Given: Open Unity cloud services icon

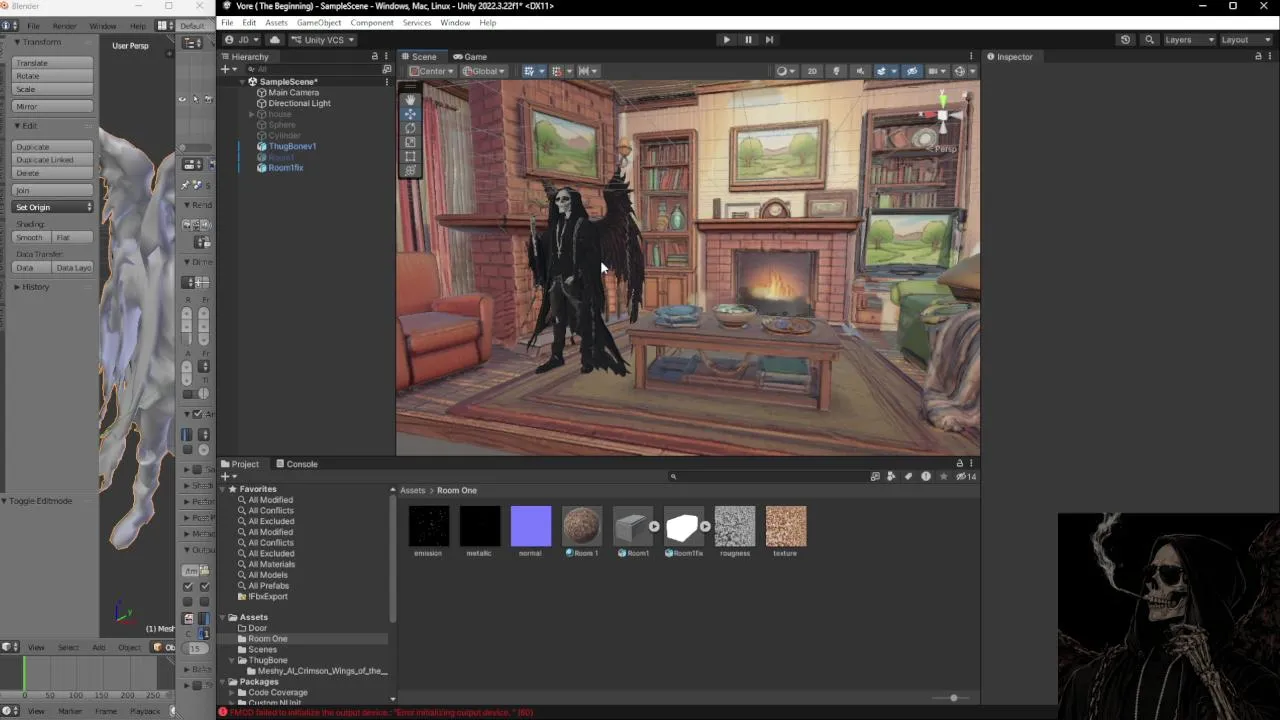Looking at the screenshot, I should 275,40.
